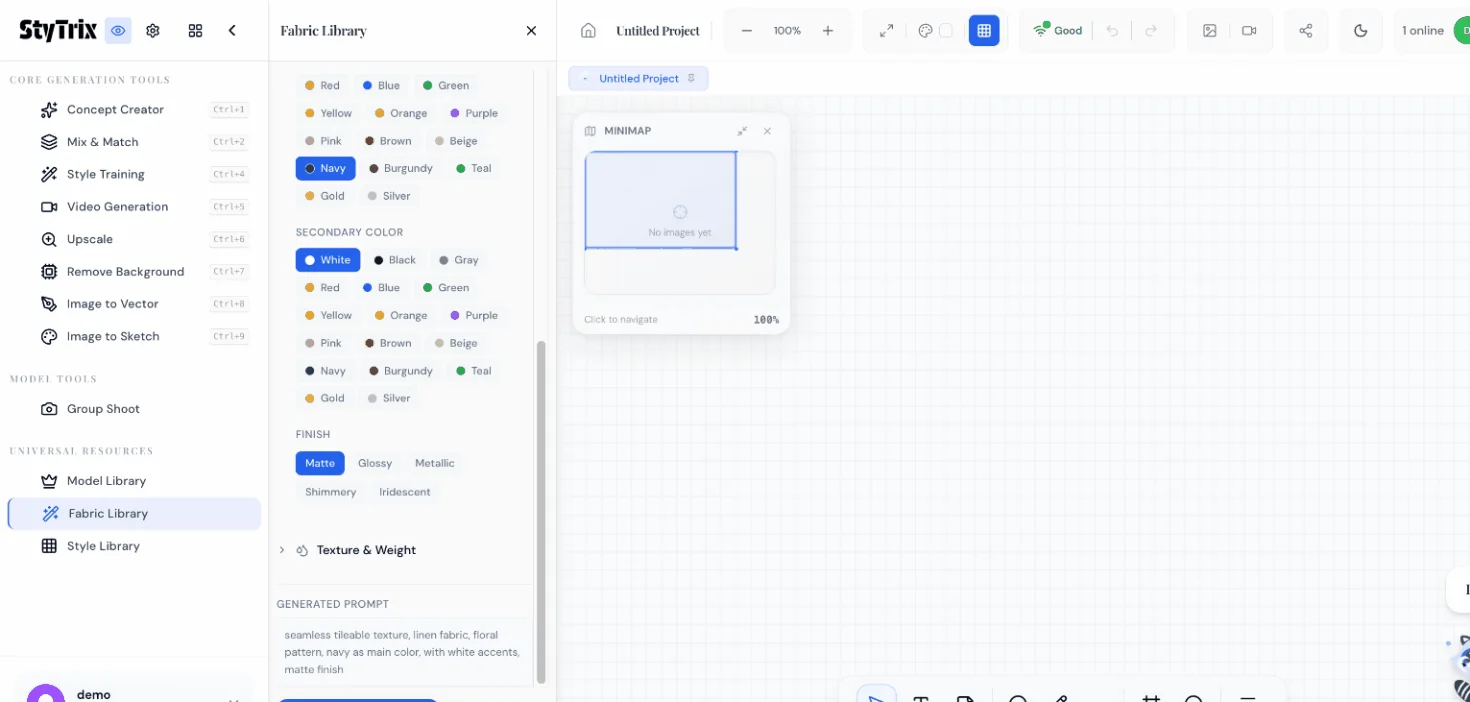Select Black as the secondary color
The height and width of the screenshot is (702, 1470).
pyautogui.click(x=395, y=260)
